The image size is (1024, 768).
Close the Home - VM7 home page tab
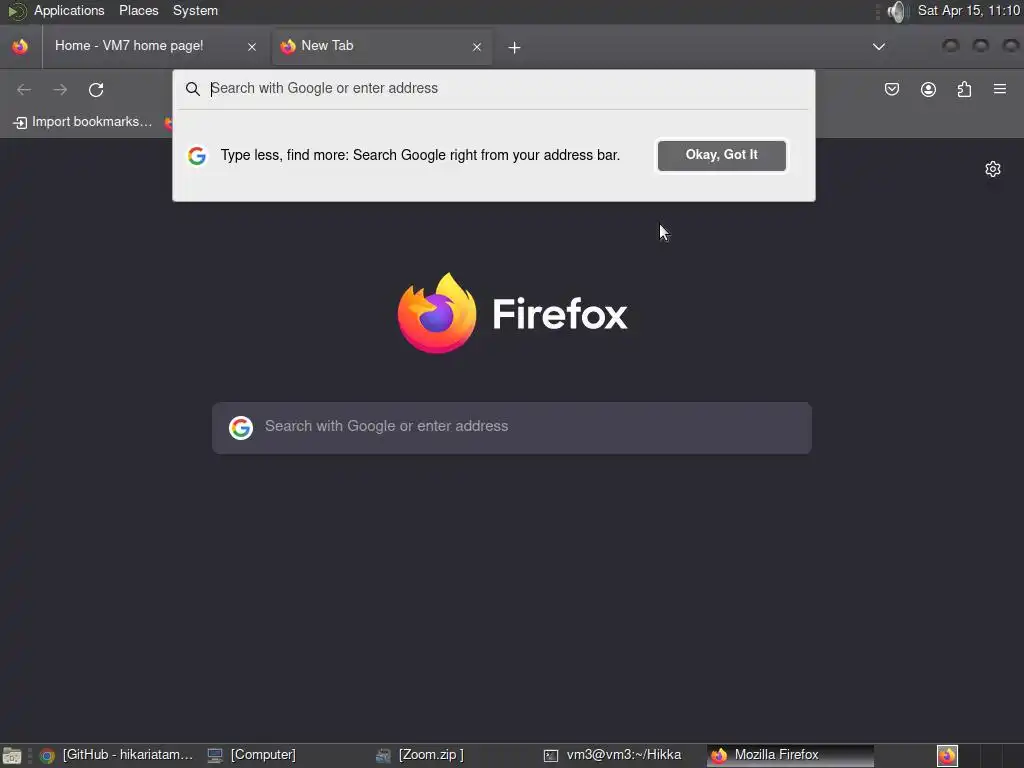click(x=251, y=47)
